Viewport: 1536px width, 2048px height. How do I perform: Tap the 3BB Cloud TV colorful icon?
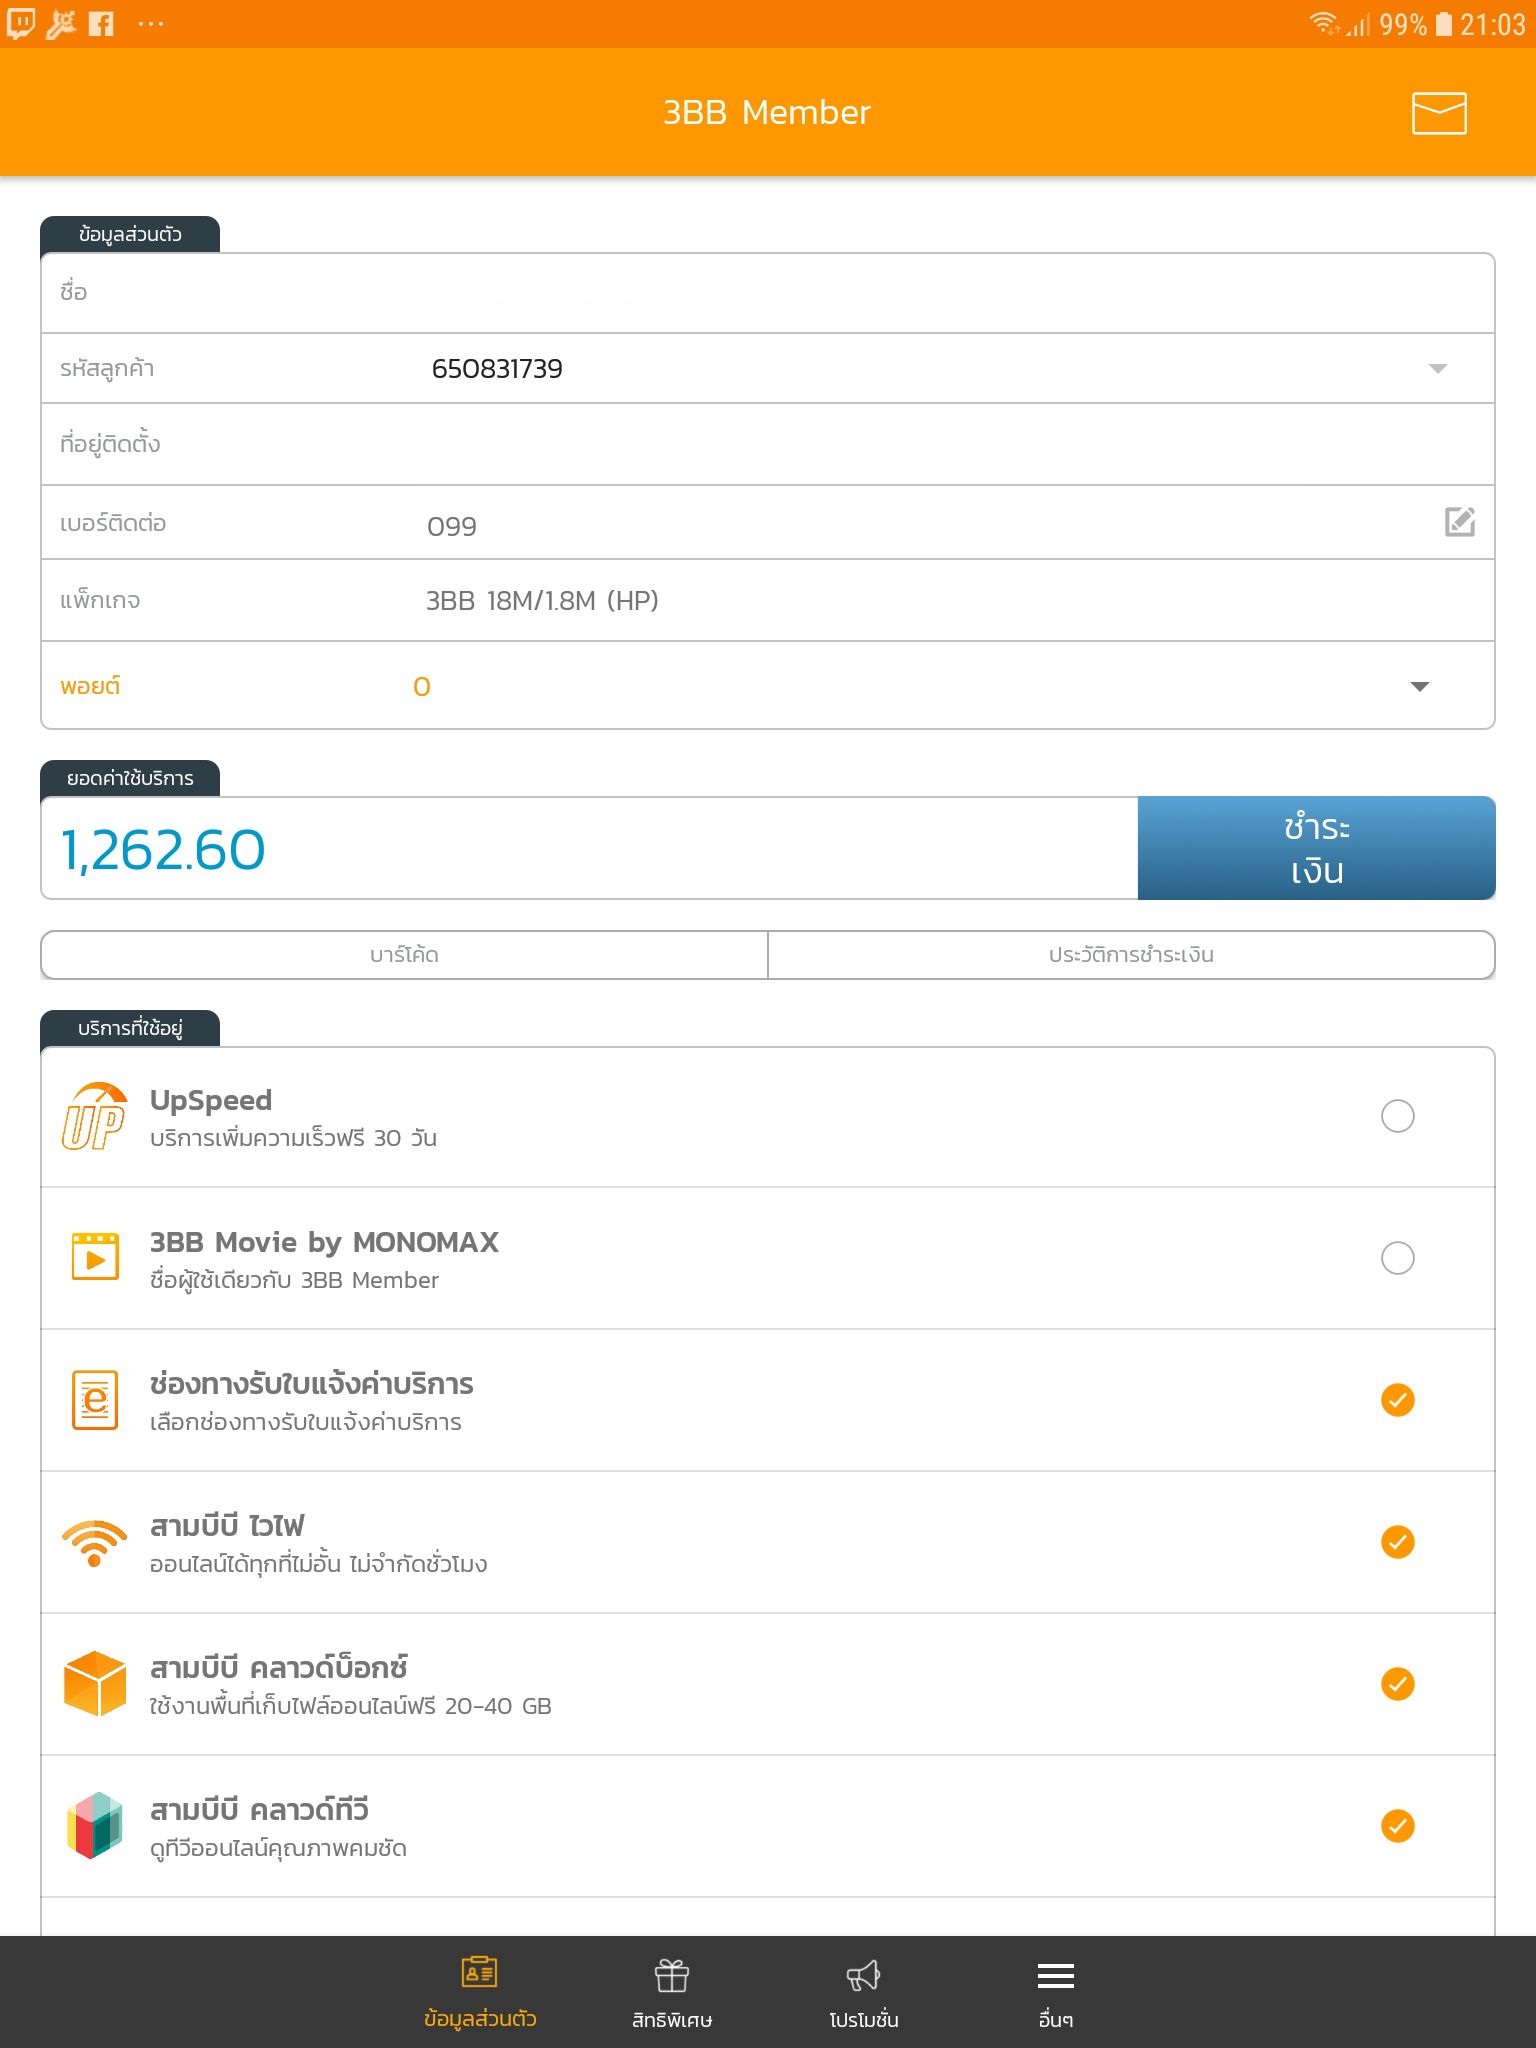(x=95, y=1825)
